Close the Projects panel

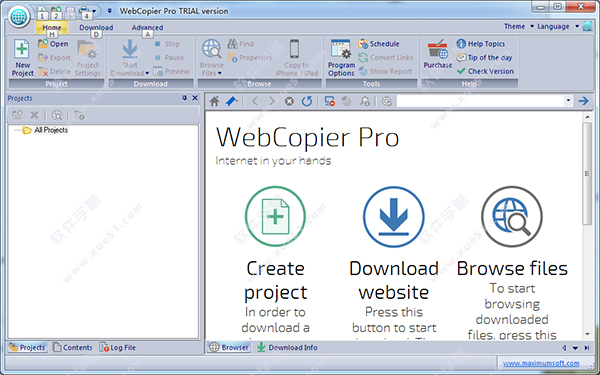(x=195, y=98)
